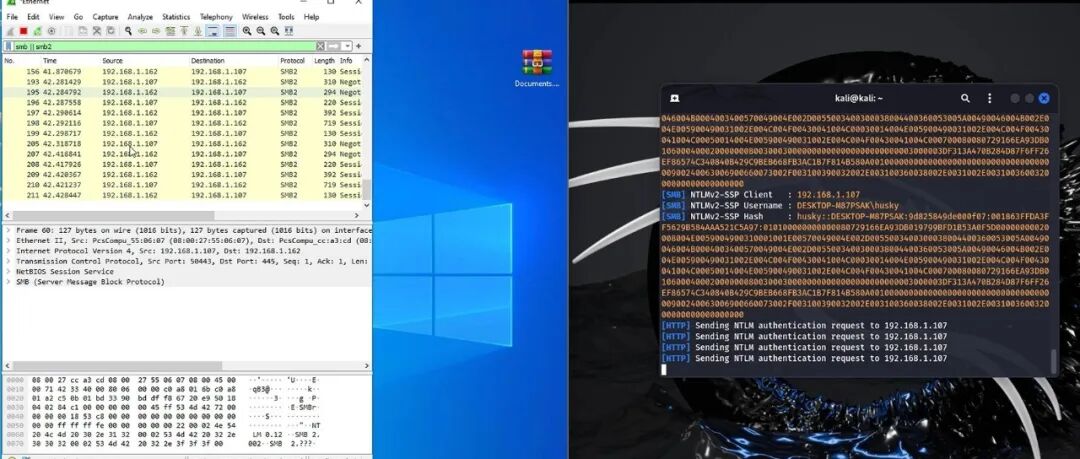Sort packets by Source column header
This screenshot has height=459, width=1080.
[x=145, y=61]
